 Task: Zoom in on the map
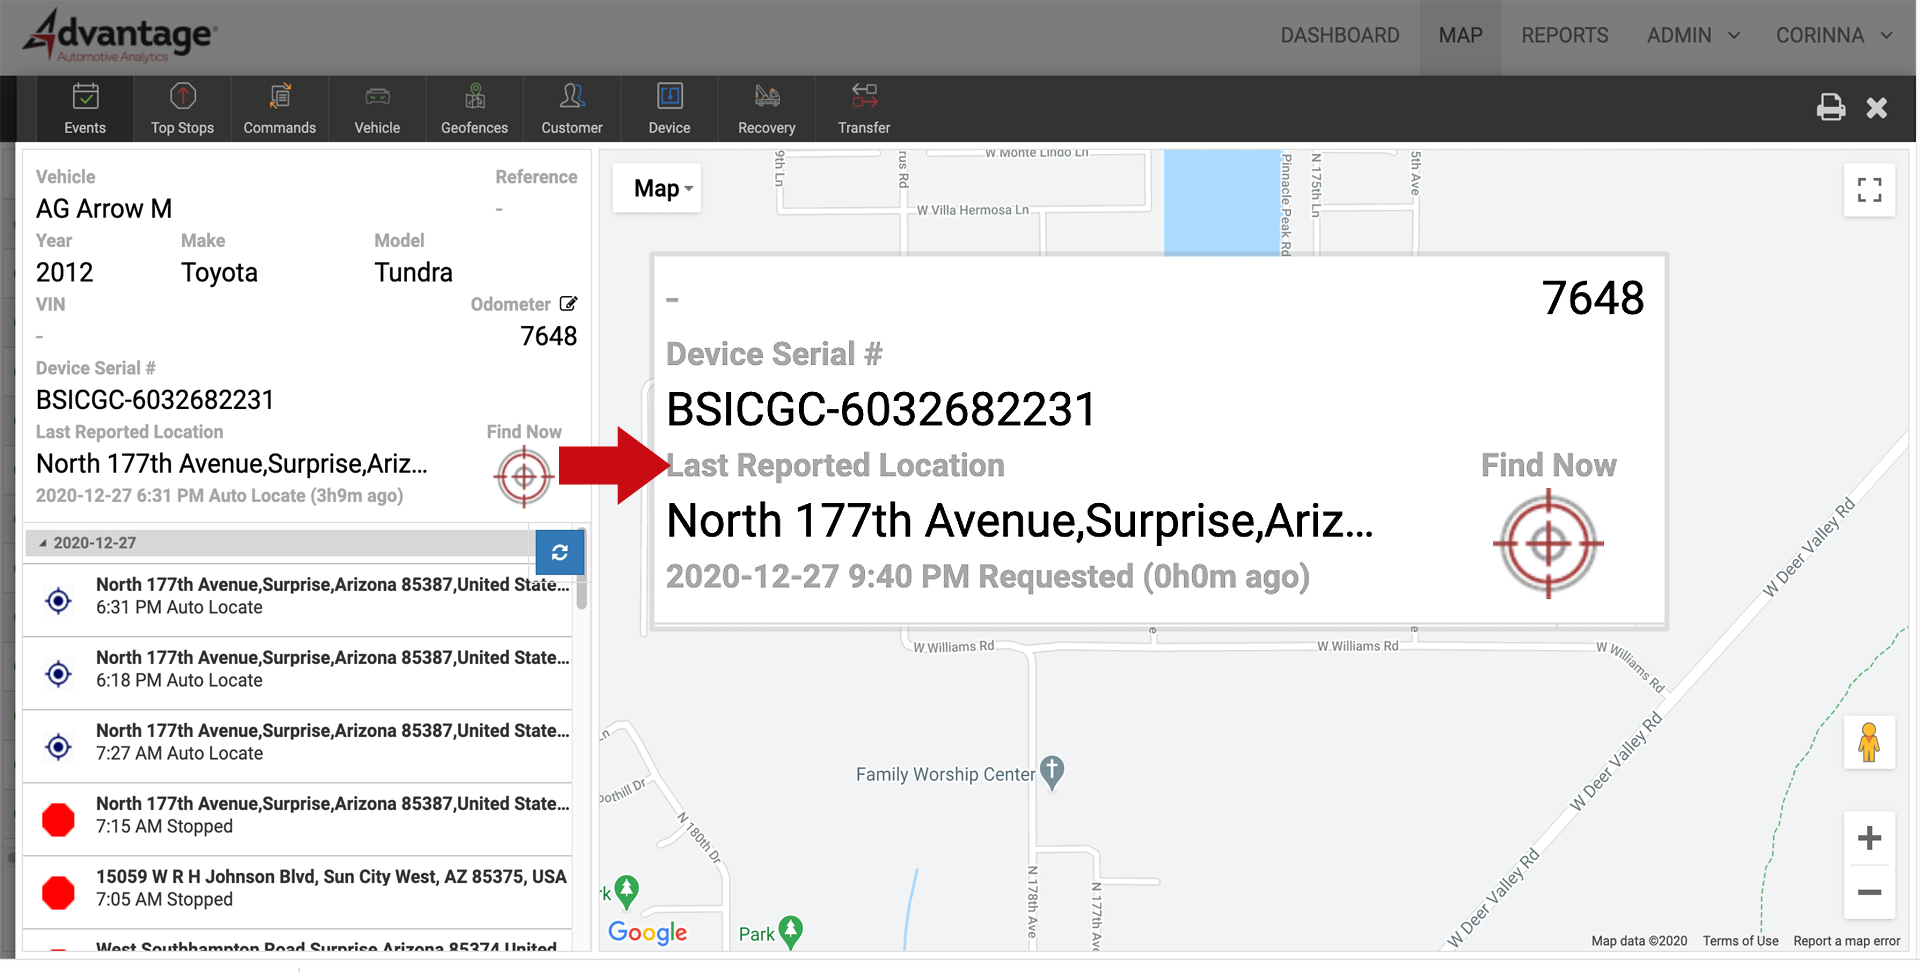tap(1869, 838)
